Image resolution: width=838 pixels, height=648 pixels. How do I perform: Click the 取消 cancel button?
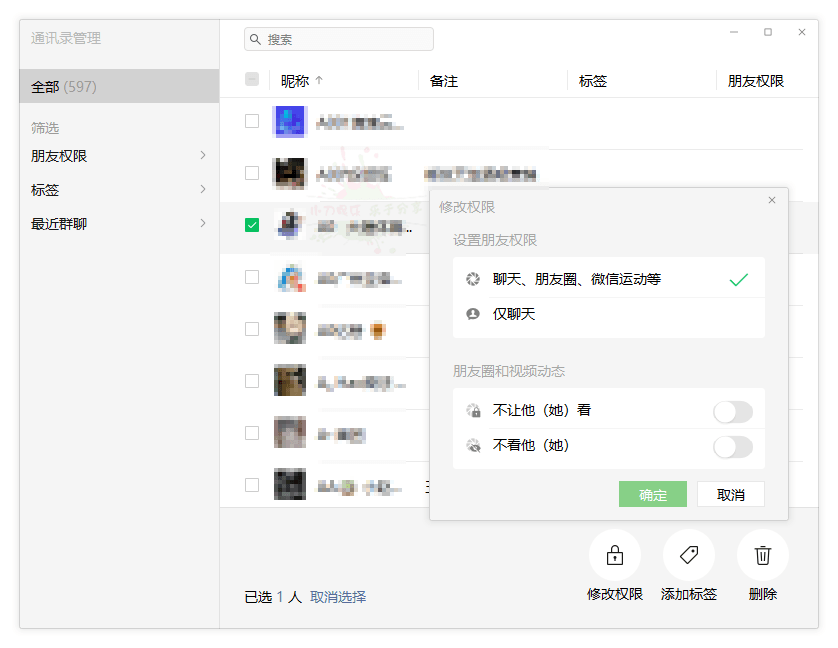(730, 494)
